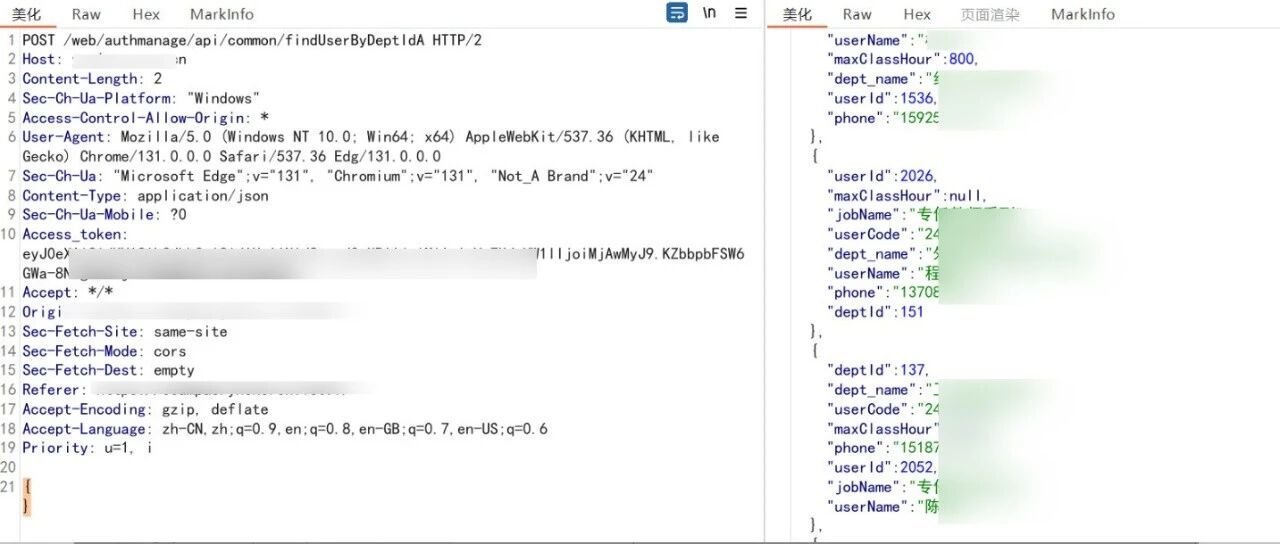This screenshot has height=544, width=1280.
Task: Click the Priority: u=1, i header
Action: point(88,448)
